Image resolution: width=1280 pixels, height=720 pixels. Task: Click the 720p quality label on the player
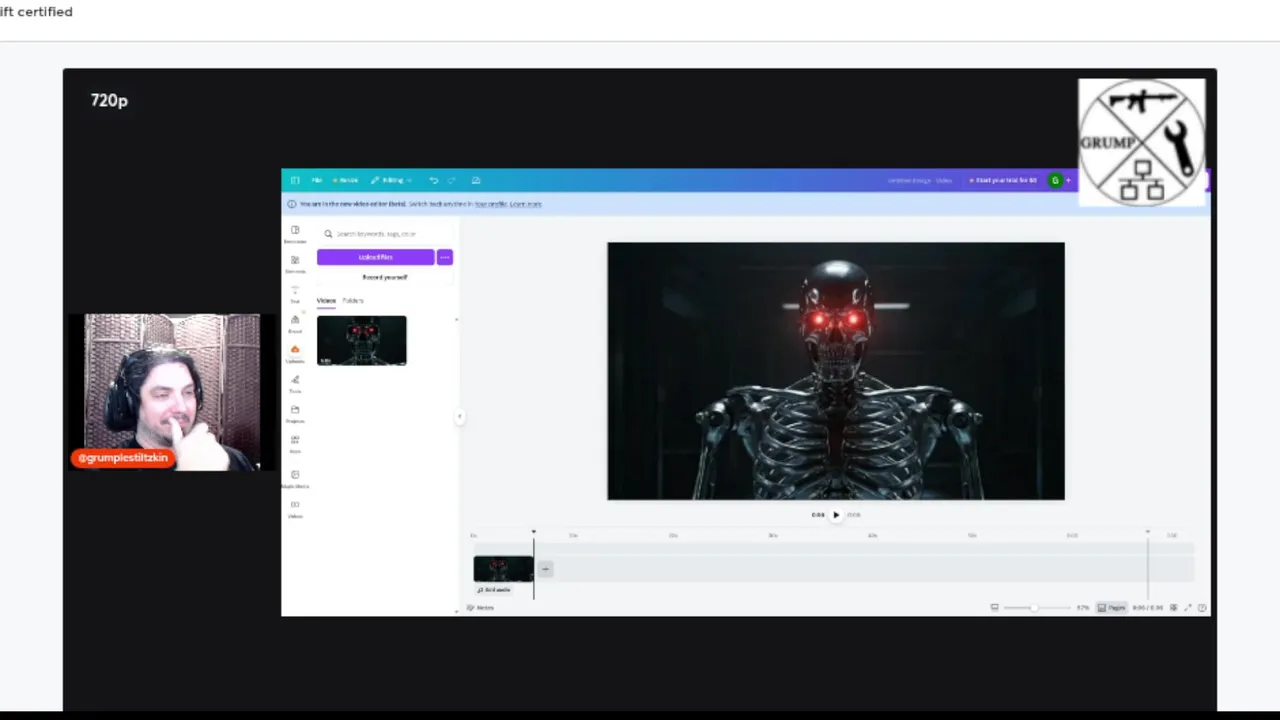click(x=109, y=100)
